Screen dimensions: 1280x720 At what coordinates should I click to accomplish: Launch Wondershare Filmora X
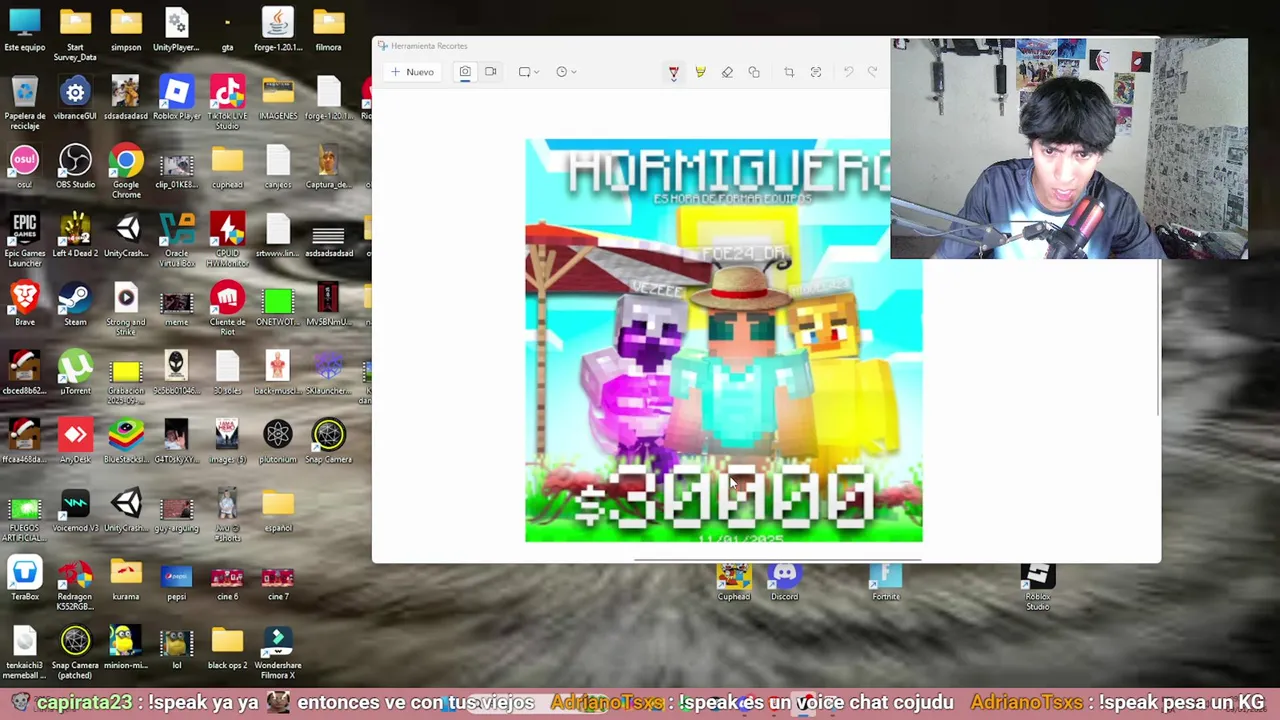pos(278,651)
